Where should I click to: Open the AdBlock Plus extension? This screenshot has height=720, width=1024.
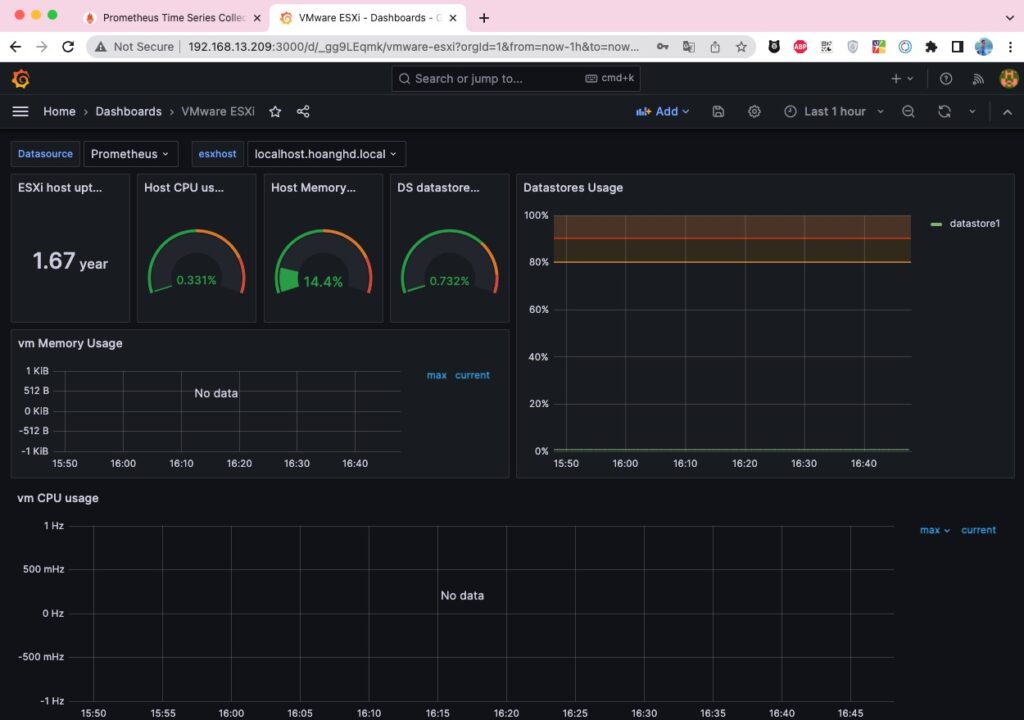[x=800, y=47]
